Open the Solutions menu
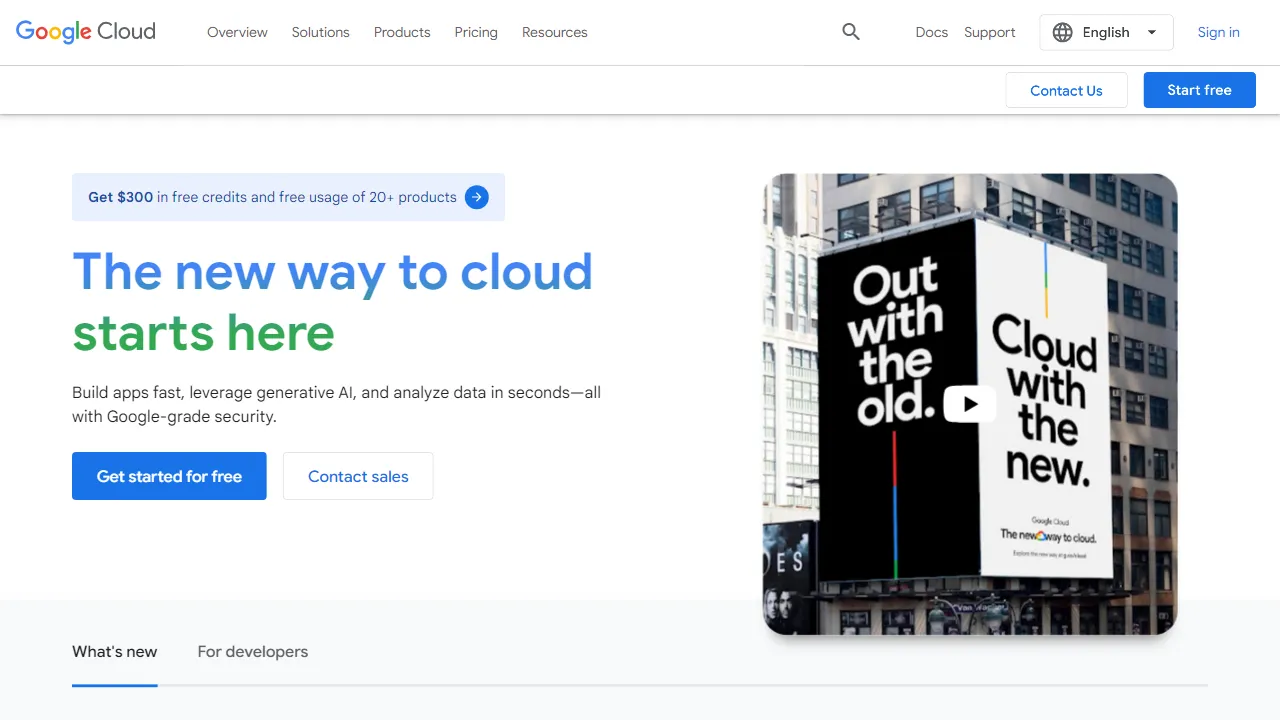 coord(321,32)
